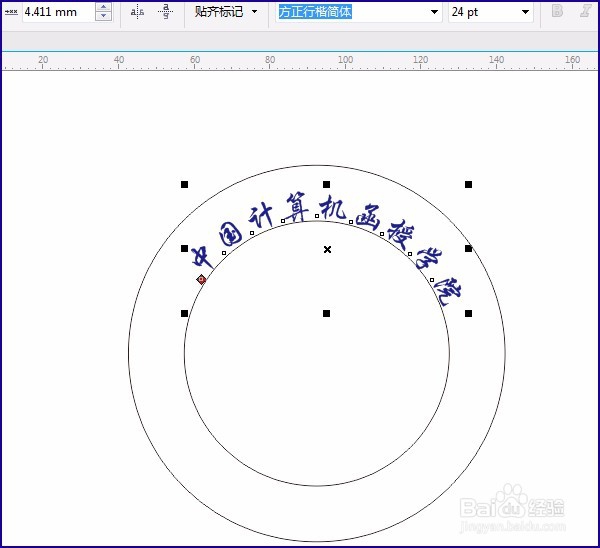Increase the offset value with up arrow
This screenshot has height=548, width=600.
point(103,7)
